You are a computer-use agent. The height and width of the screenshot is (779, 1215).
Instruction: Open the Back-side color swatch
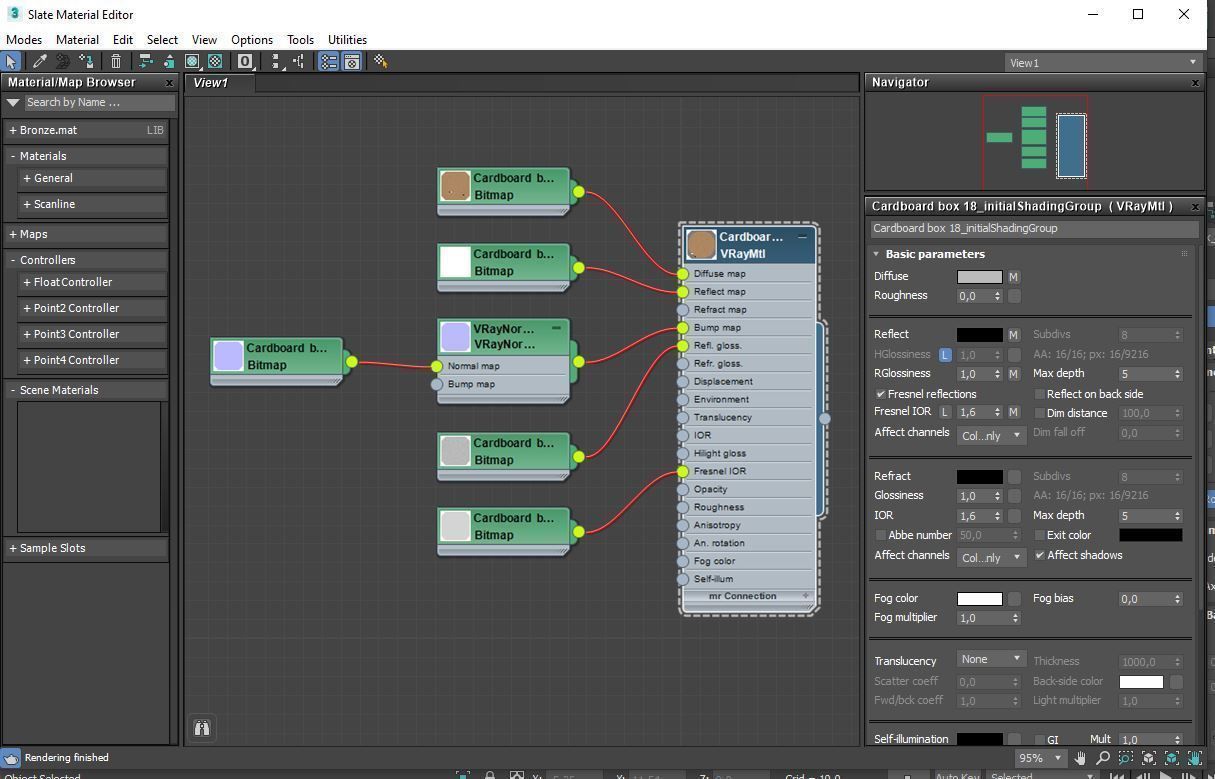tap(1141, 682)
